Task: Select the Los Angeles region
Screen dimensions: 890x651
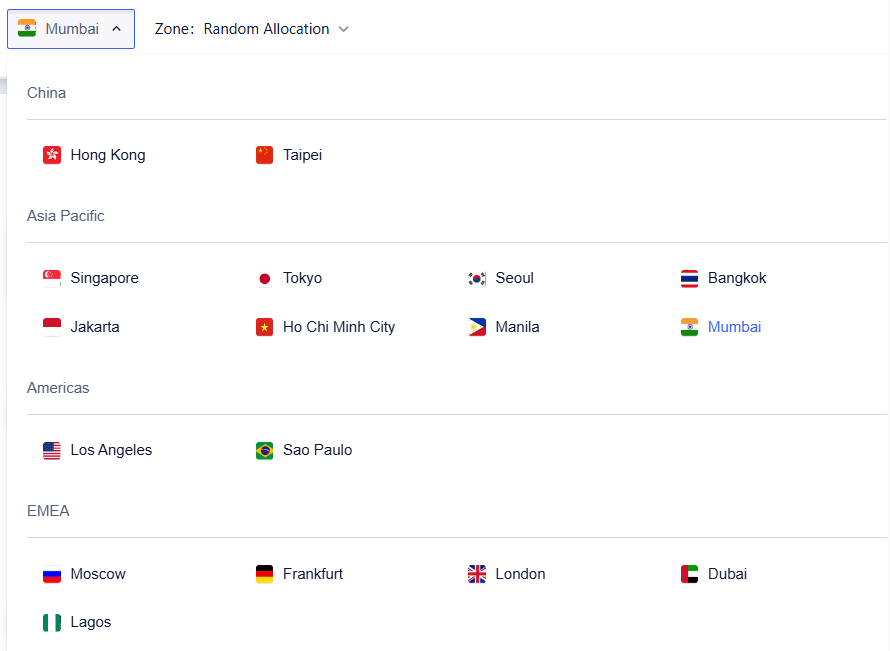Action: (111, 450)
